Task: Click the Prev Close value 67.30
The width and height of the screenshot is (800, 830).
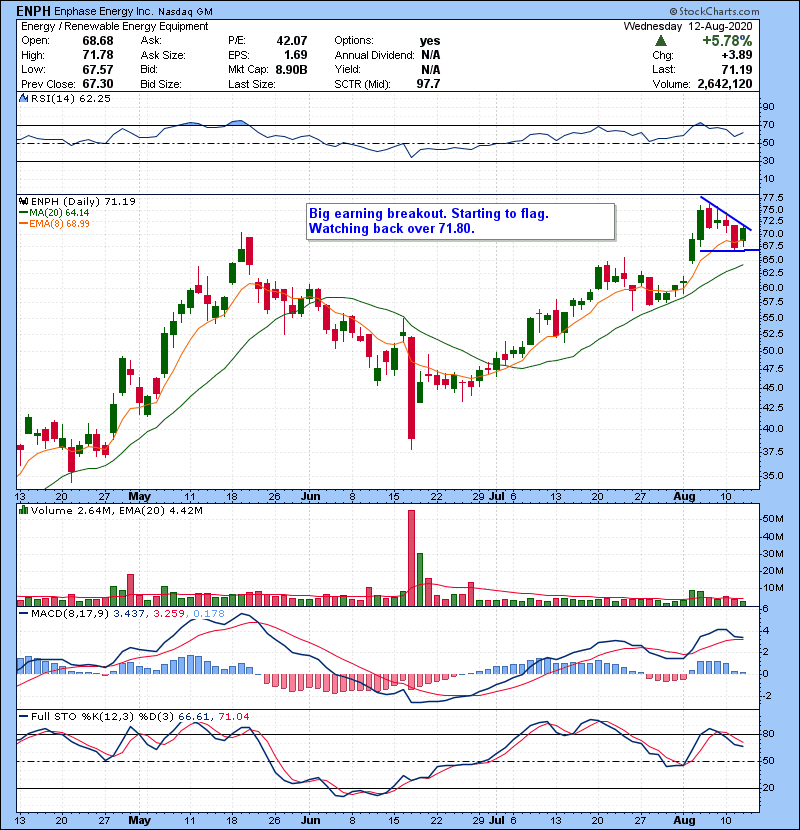Action: pos(97,84)
